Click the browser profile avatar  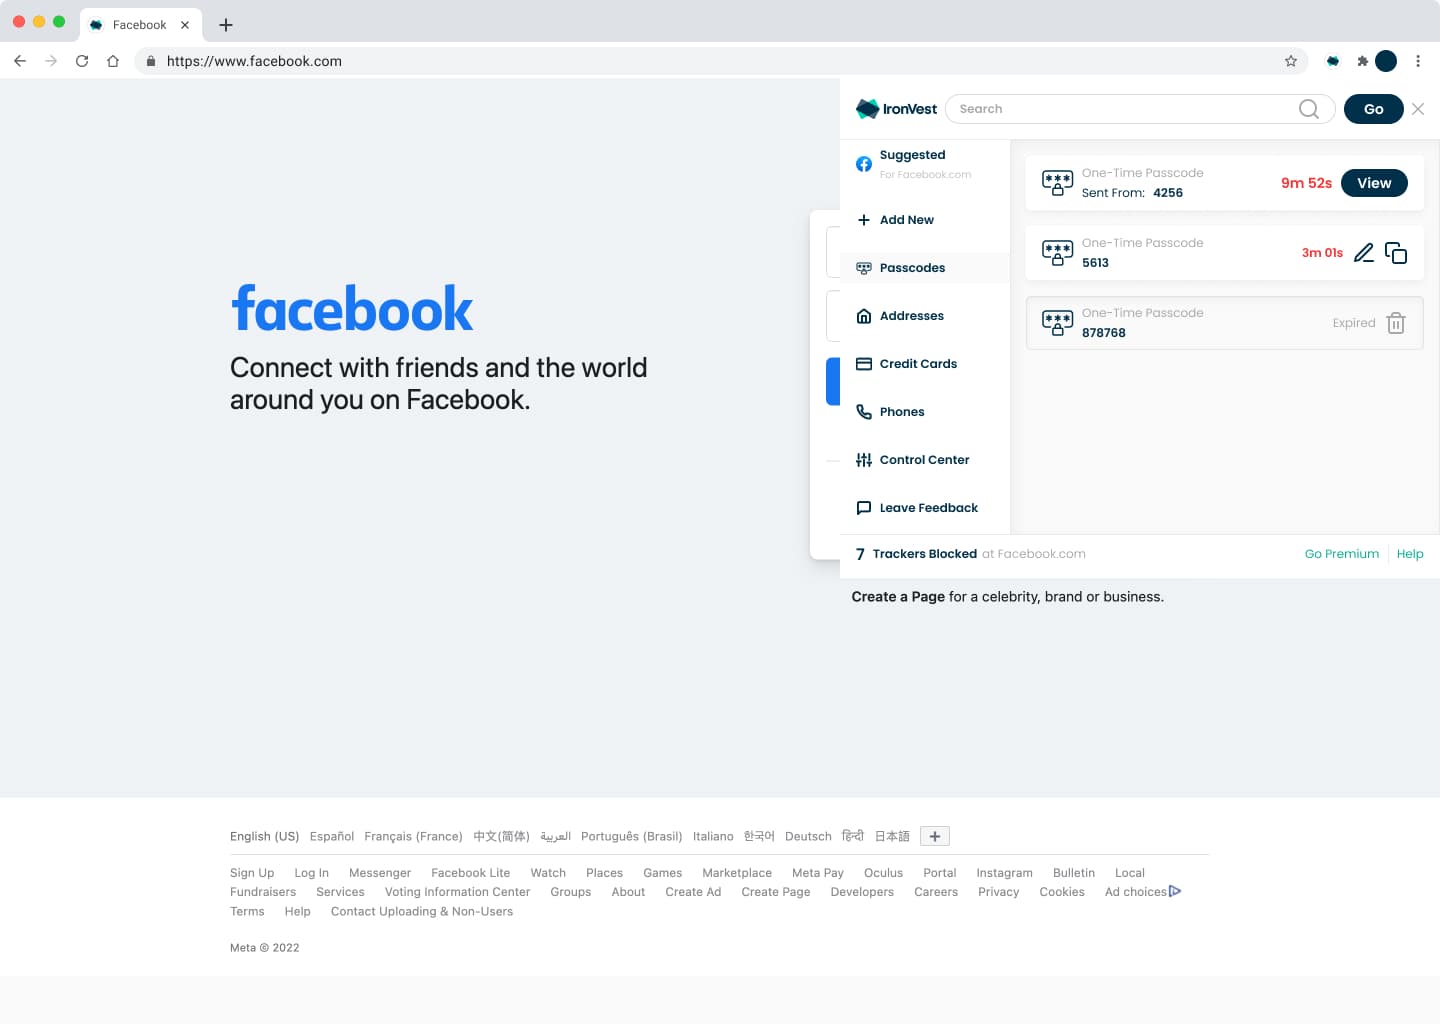coord(1386,61)
